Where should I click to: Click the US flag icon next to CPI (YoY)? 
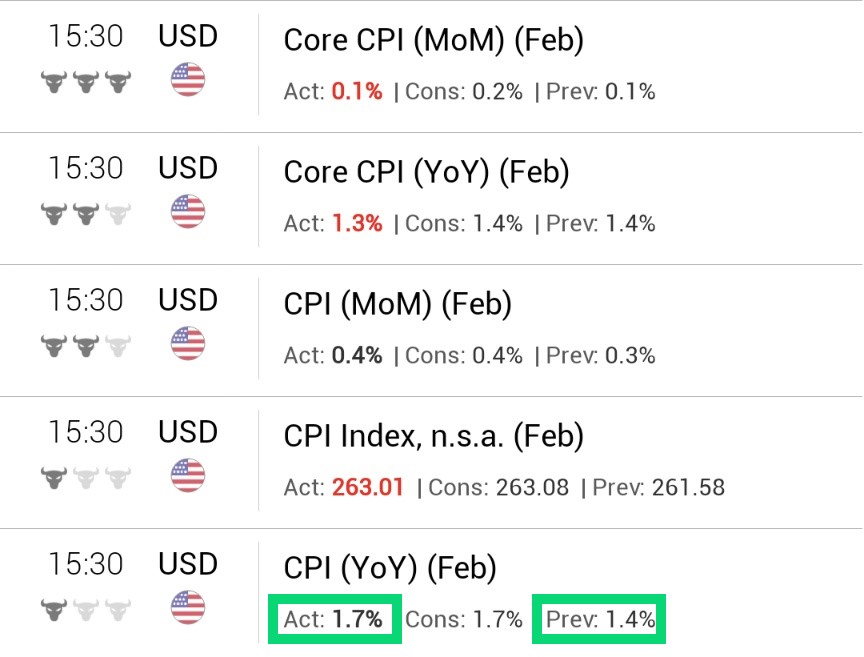pyautogui.click(x=188, y=606)
